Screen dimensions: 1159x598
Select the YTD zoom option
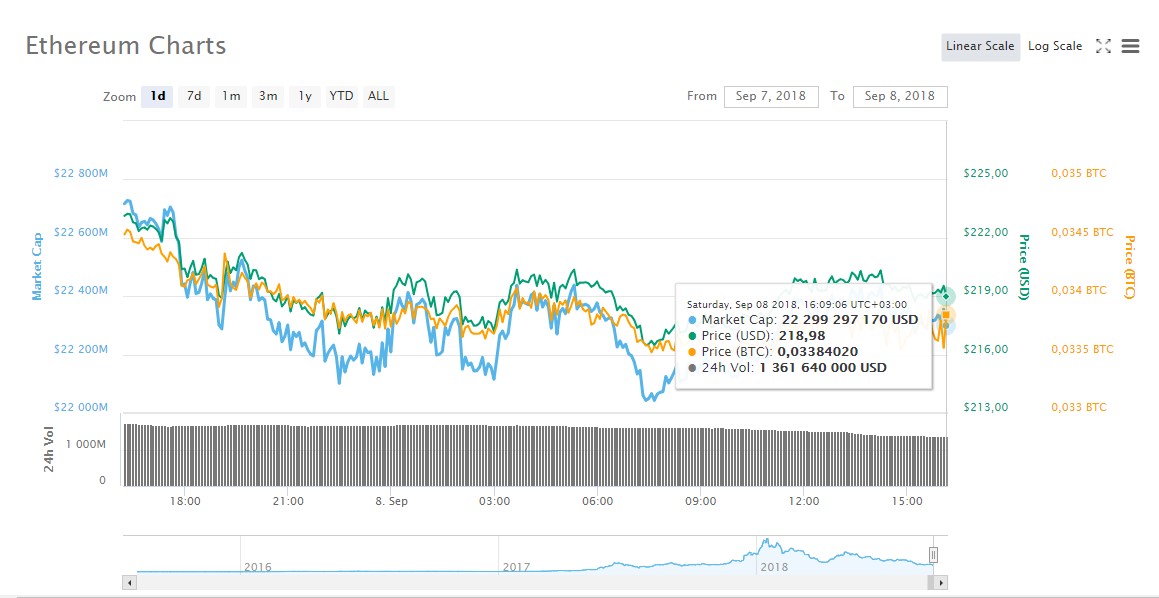[342, 96]
